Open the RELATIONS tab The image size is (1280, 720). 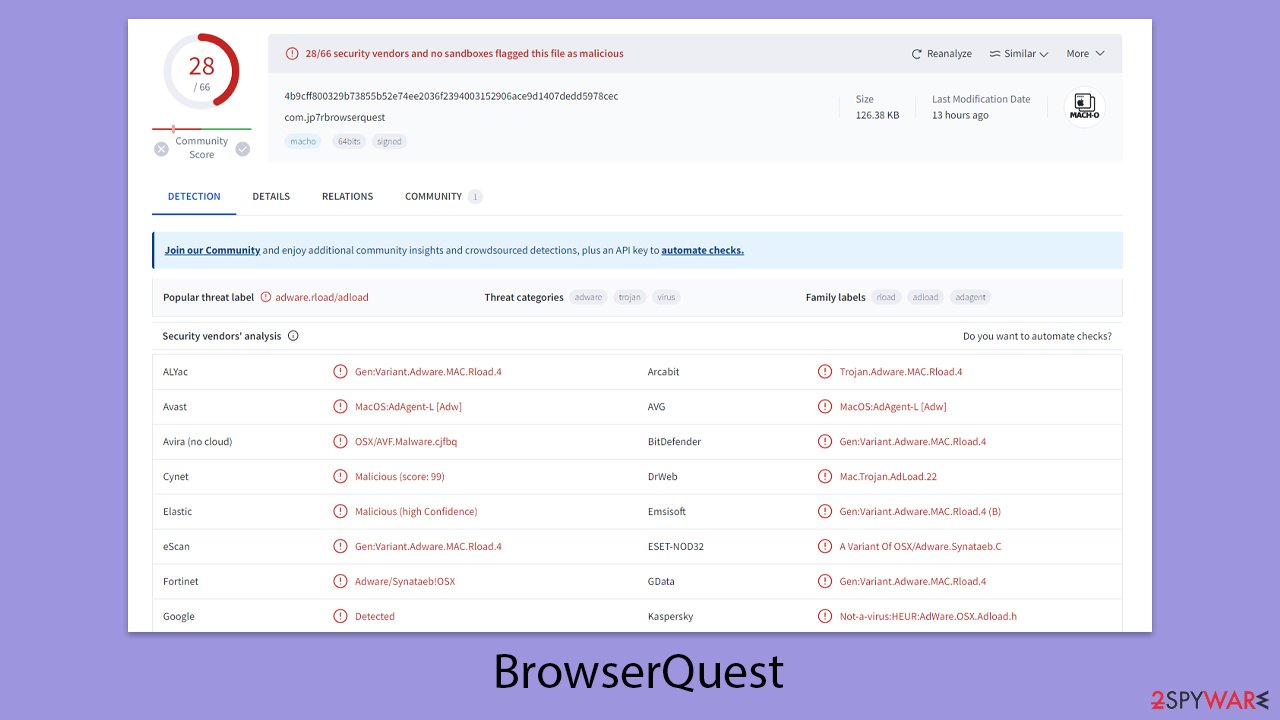pos(347,196)
